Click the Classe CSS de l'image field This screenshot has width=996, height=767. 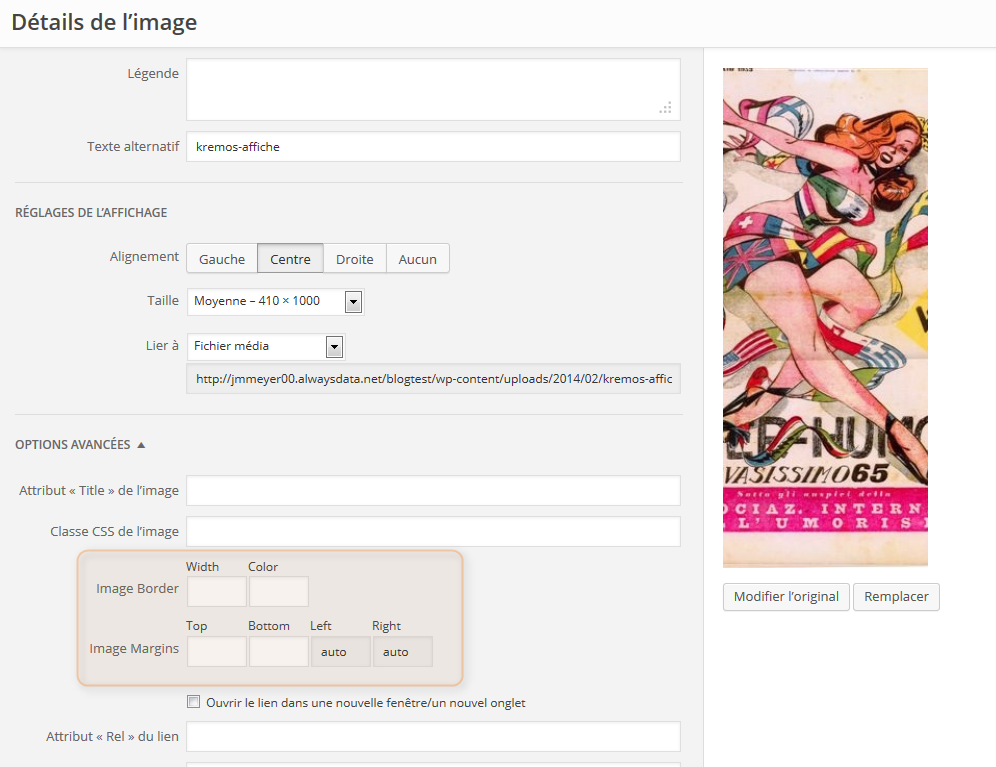[x=433, y=531]
